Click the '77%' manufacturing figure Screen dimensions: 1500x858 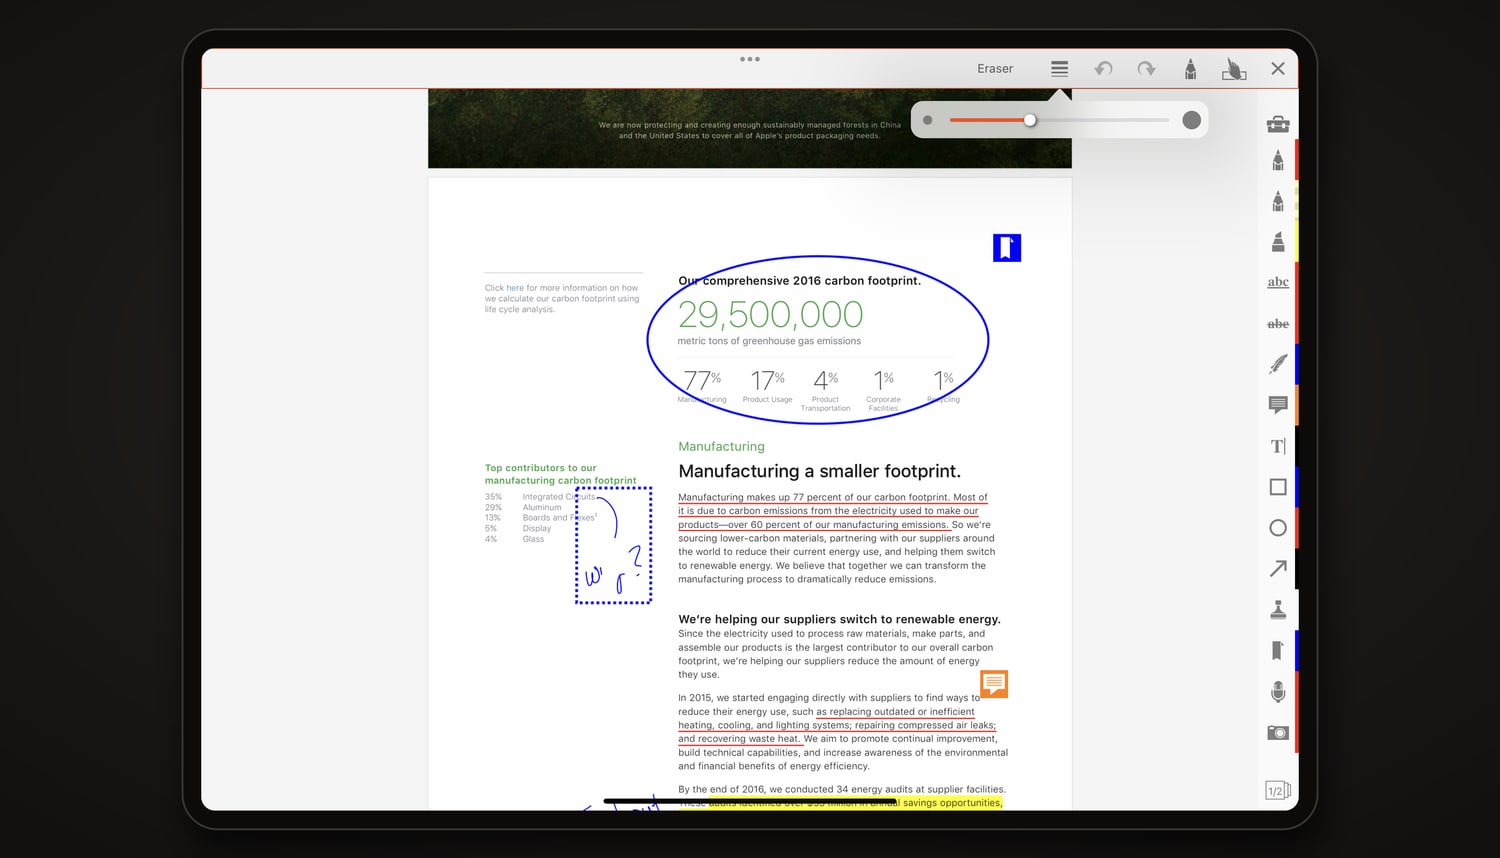tap(702, 381)
